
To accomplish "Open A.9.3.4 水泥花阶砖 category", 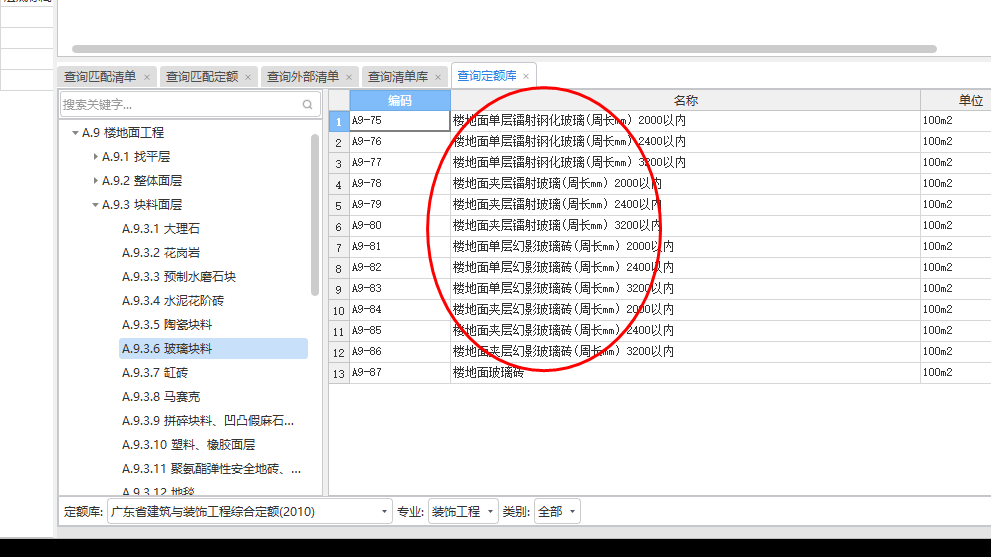I will [173, 301].
